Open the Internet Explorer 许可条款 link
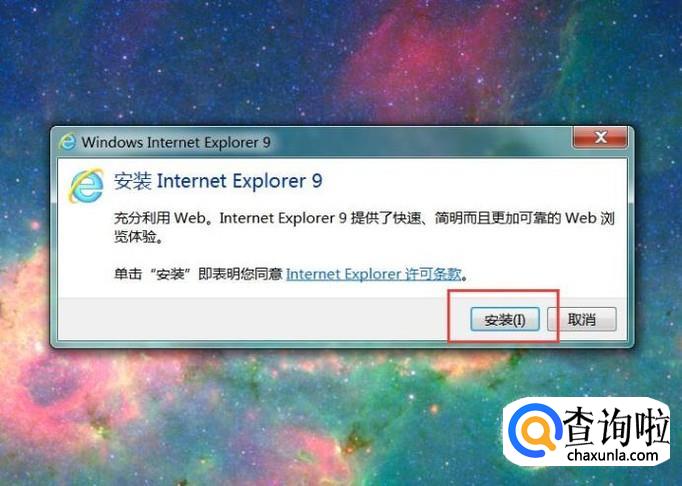The height and width of the screenshot is (486, 682). [x=374, y=274]
